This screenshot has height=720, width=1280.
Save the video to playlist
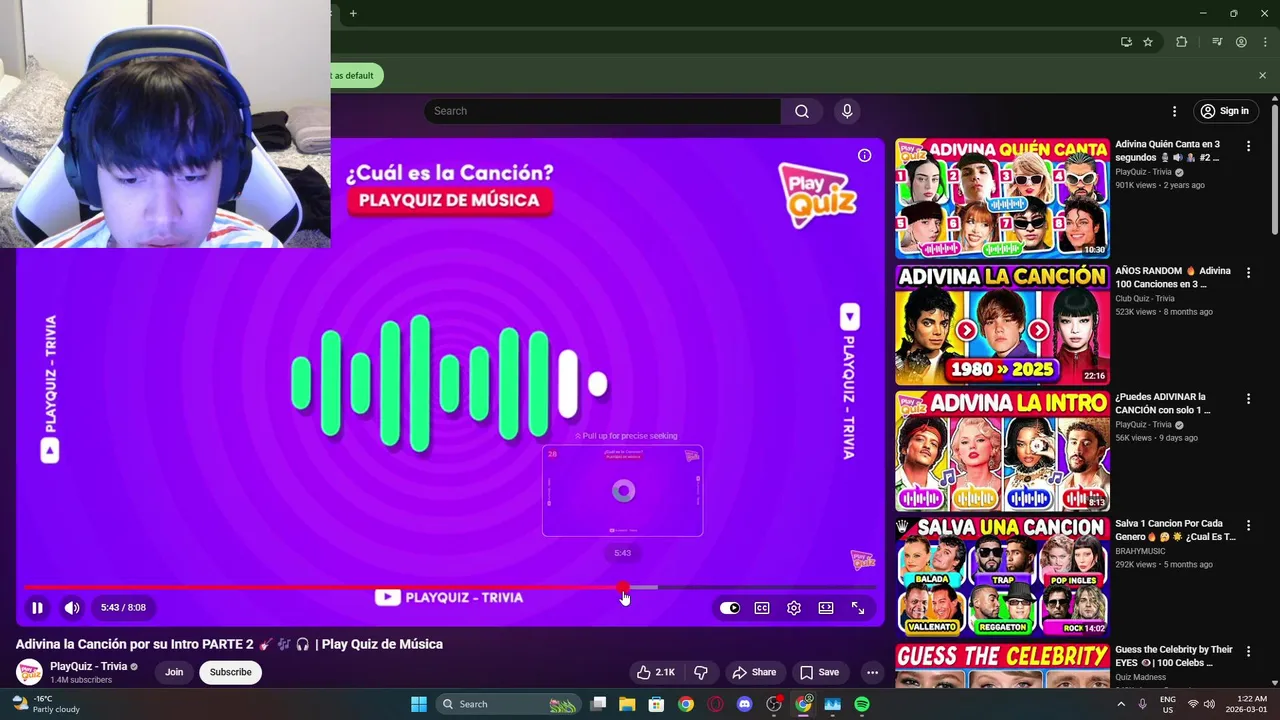(819, 672)
